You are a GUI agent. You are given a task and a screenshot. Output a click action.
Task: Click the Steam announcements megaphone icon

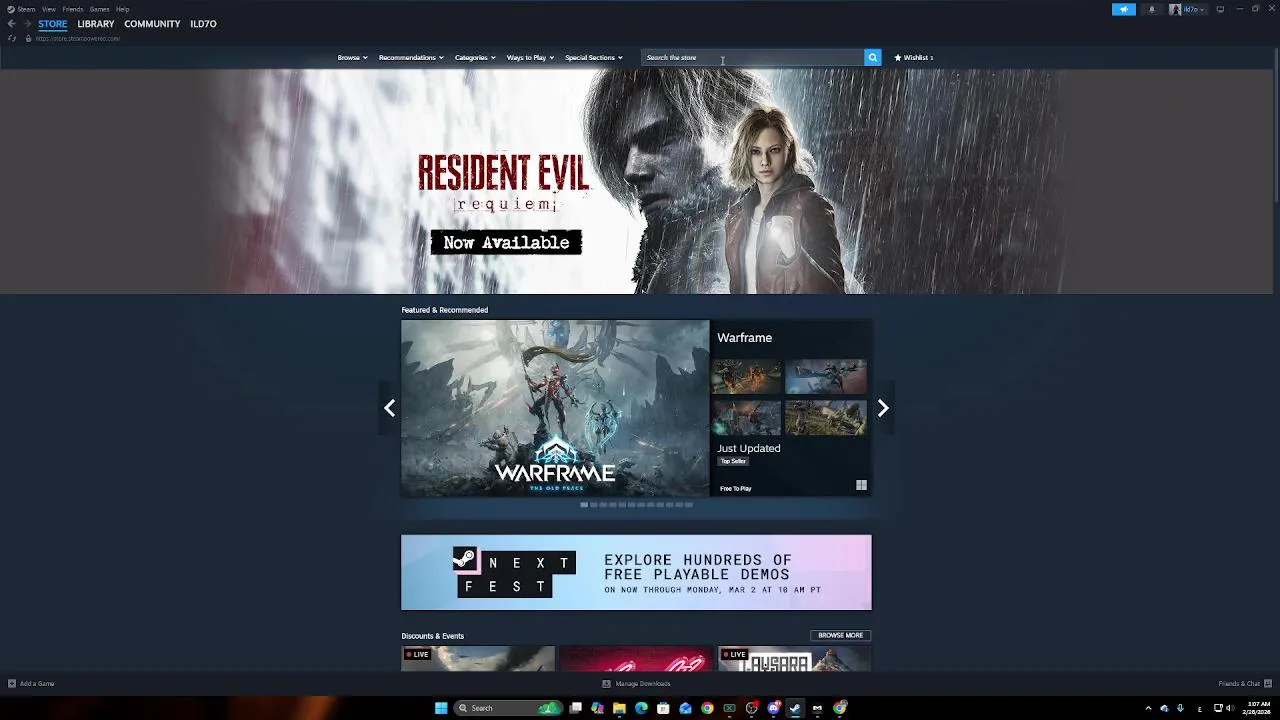1123,9
